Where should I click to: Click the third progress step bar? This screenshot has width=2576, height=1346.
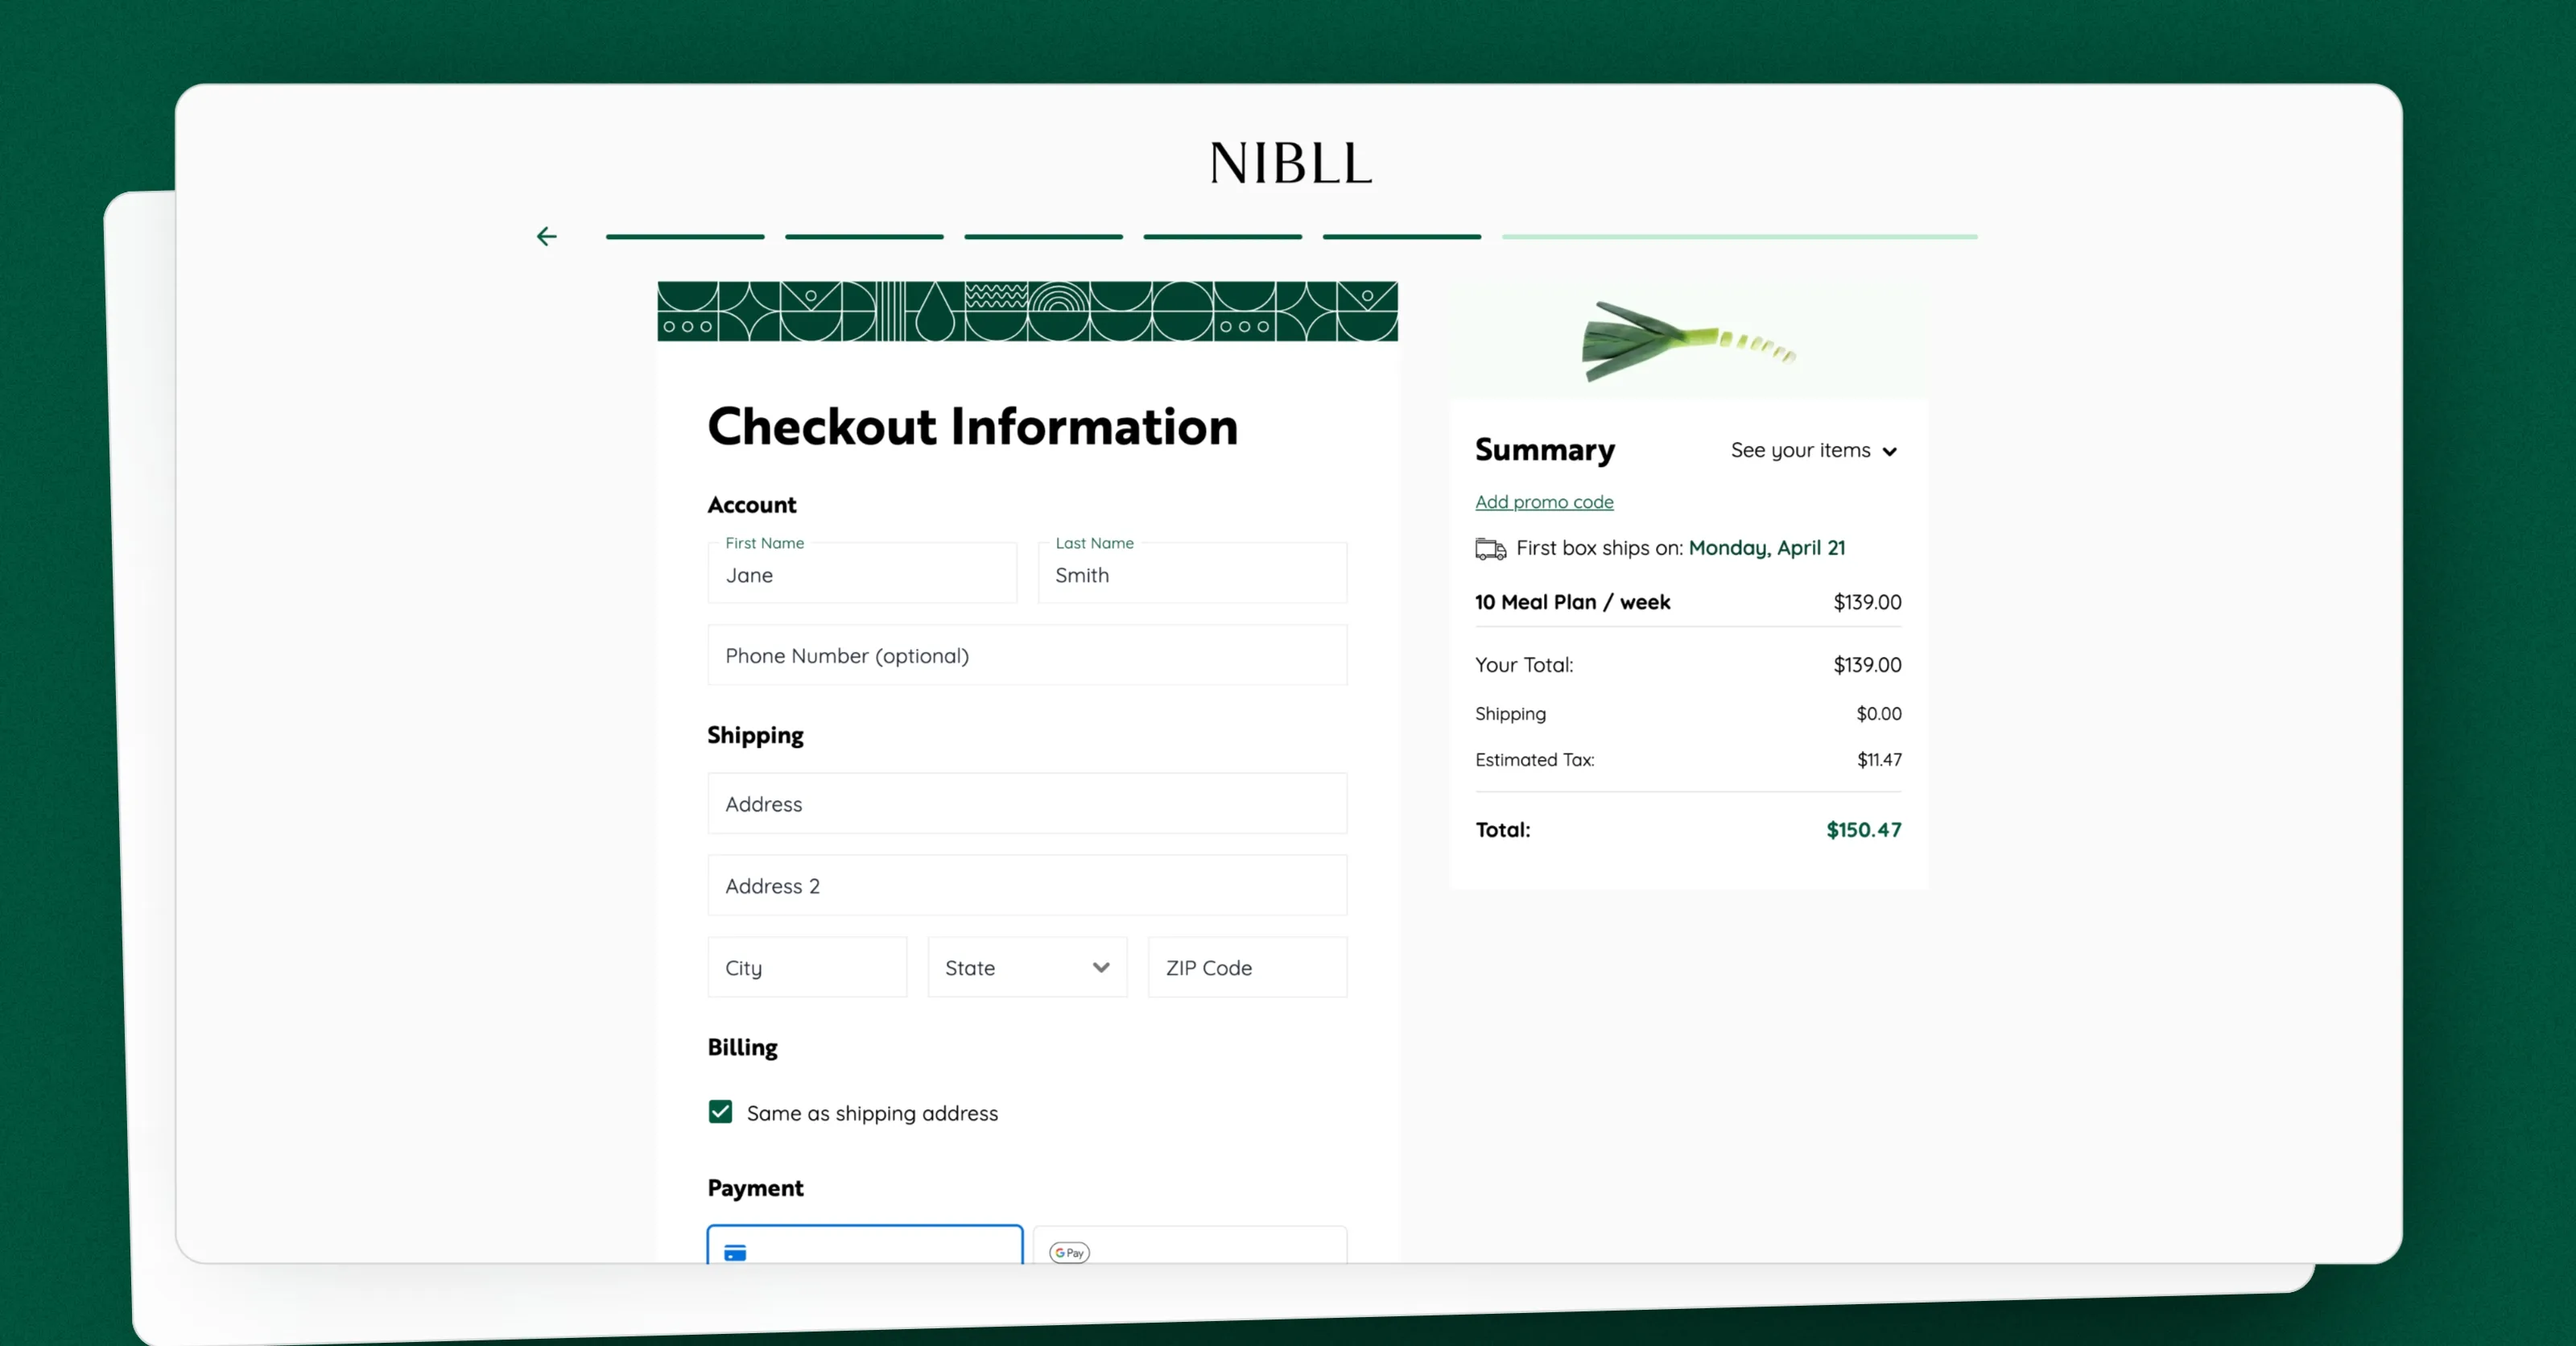click(x=1043, y=237)
